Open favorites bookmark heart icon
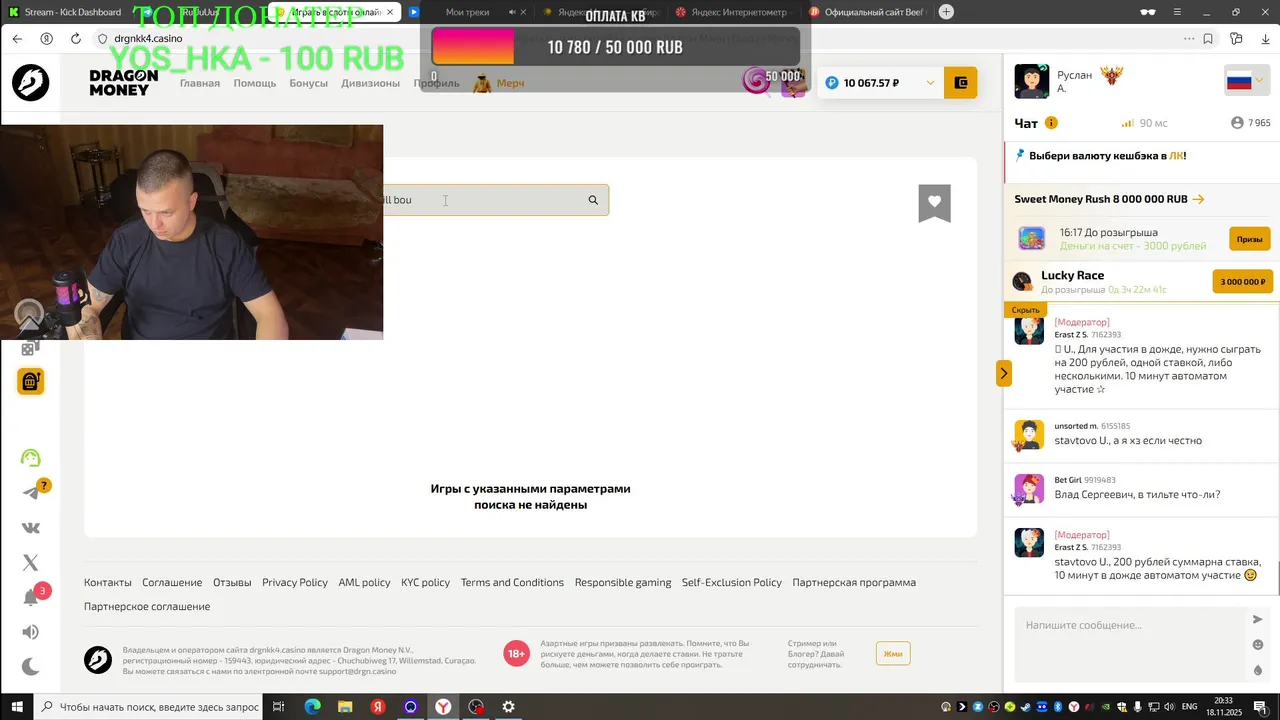1280x720 pixels. pyautogui.click(x=934, y=203)
